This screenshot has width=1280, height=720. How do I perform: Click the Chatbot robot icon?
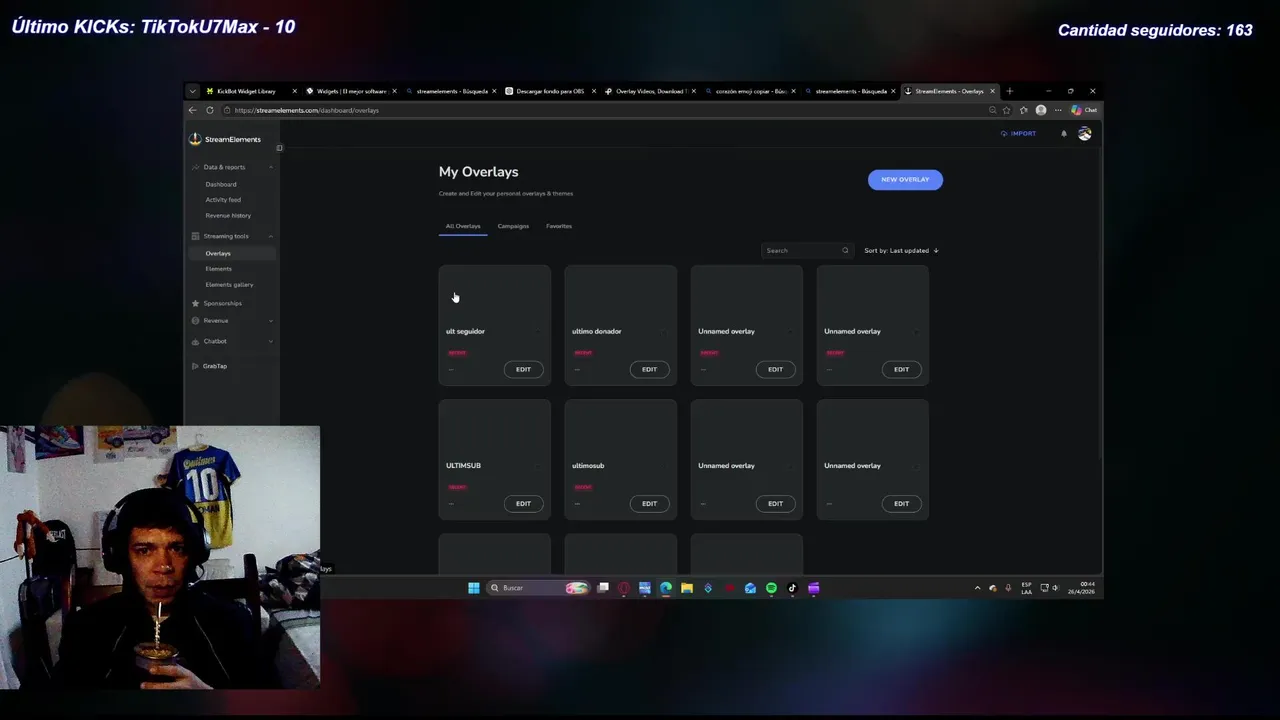195,341
